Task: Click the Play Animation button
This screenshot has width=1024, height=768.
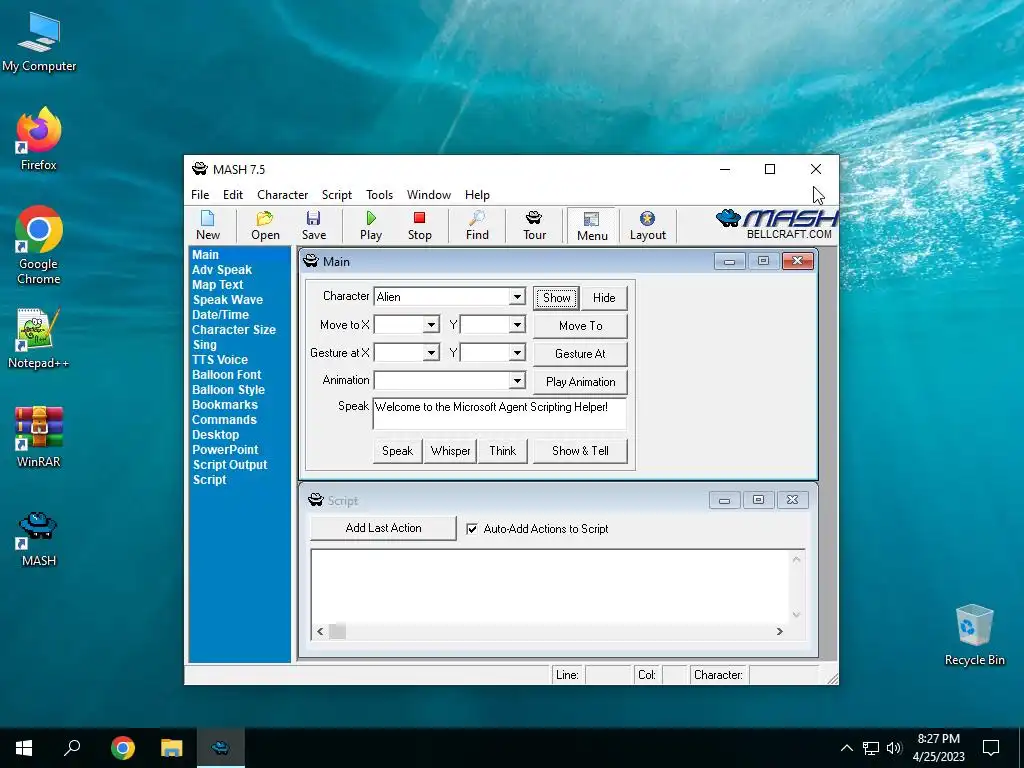Action: pos(581,382)
